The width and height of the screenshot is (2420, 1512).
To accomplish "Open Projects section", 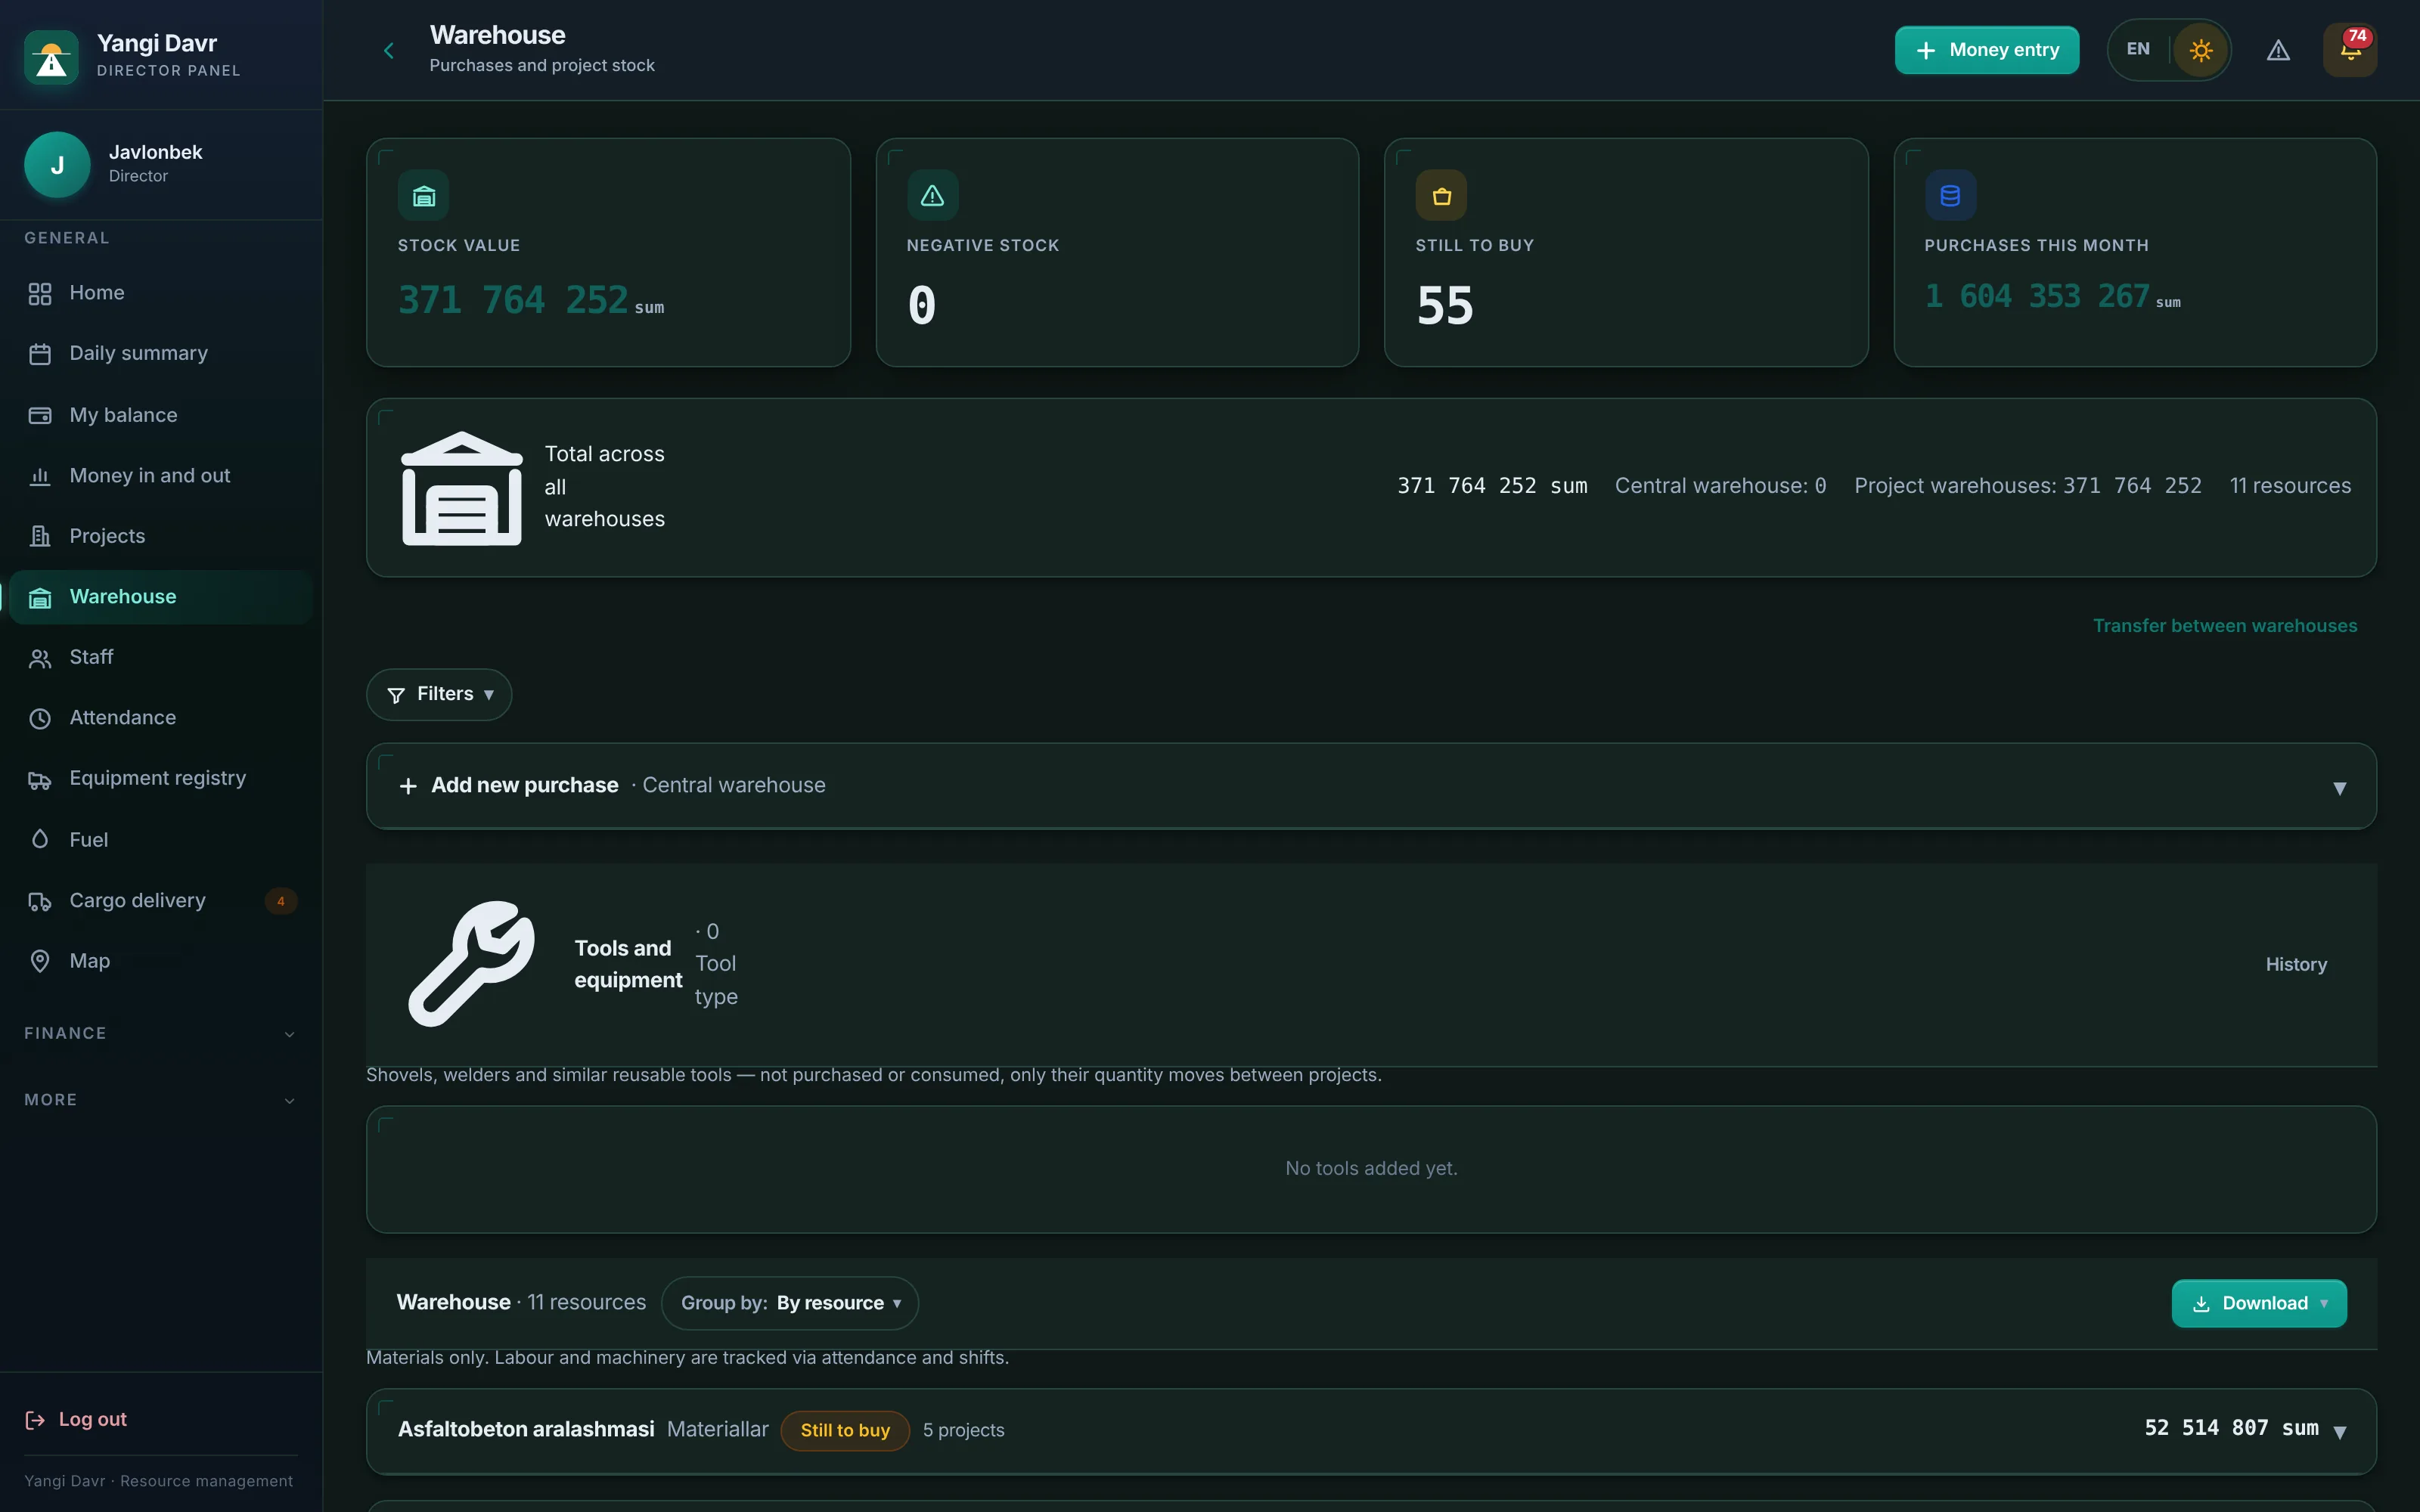I will click(x=161, y=536).
